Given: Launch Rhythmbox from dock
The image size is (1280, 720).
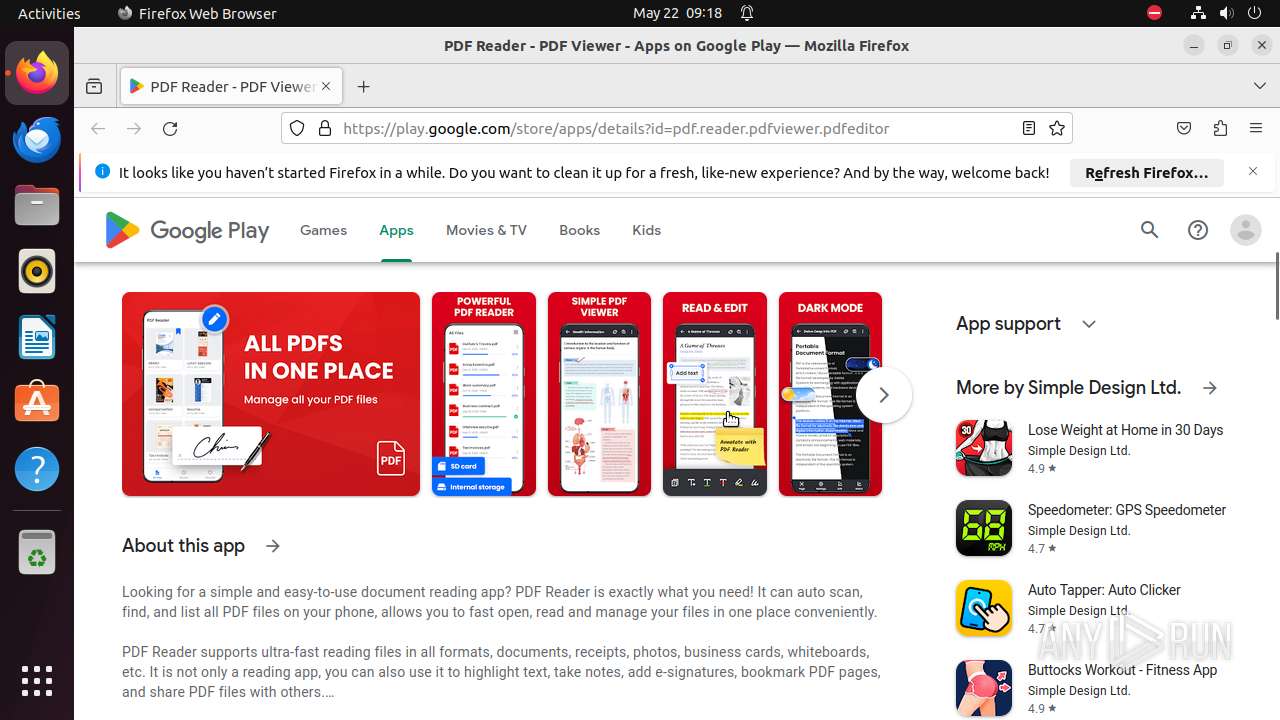Looking at the screenshot, I should pos(37,271).
